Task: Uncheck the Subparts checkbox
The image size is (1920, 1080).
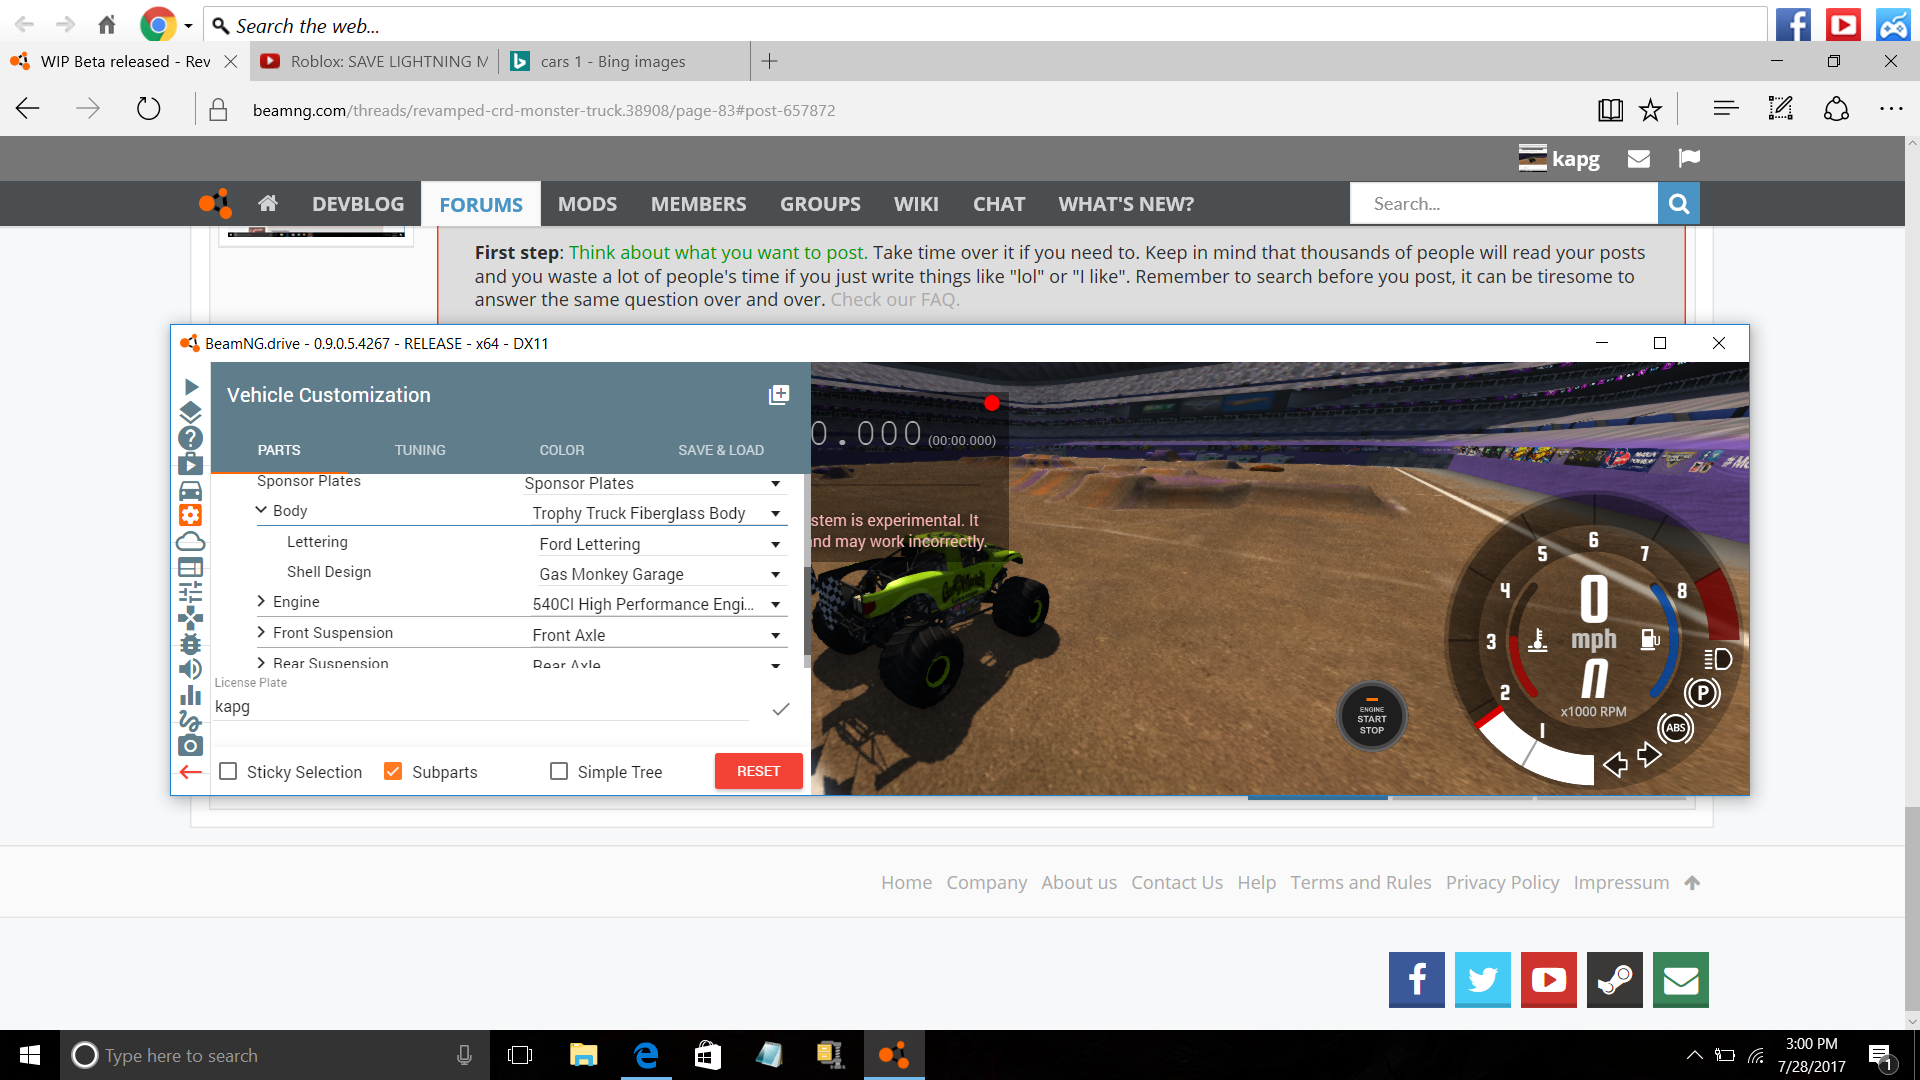Action: pyautogui.click(x=393, y=771)
